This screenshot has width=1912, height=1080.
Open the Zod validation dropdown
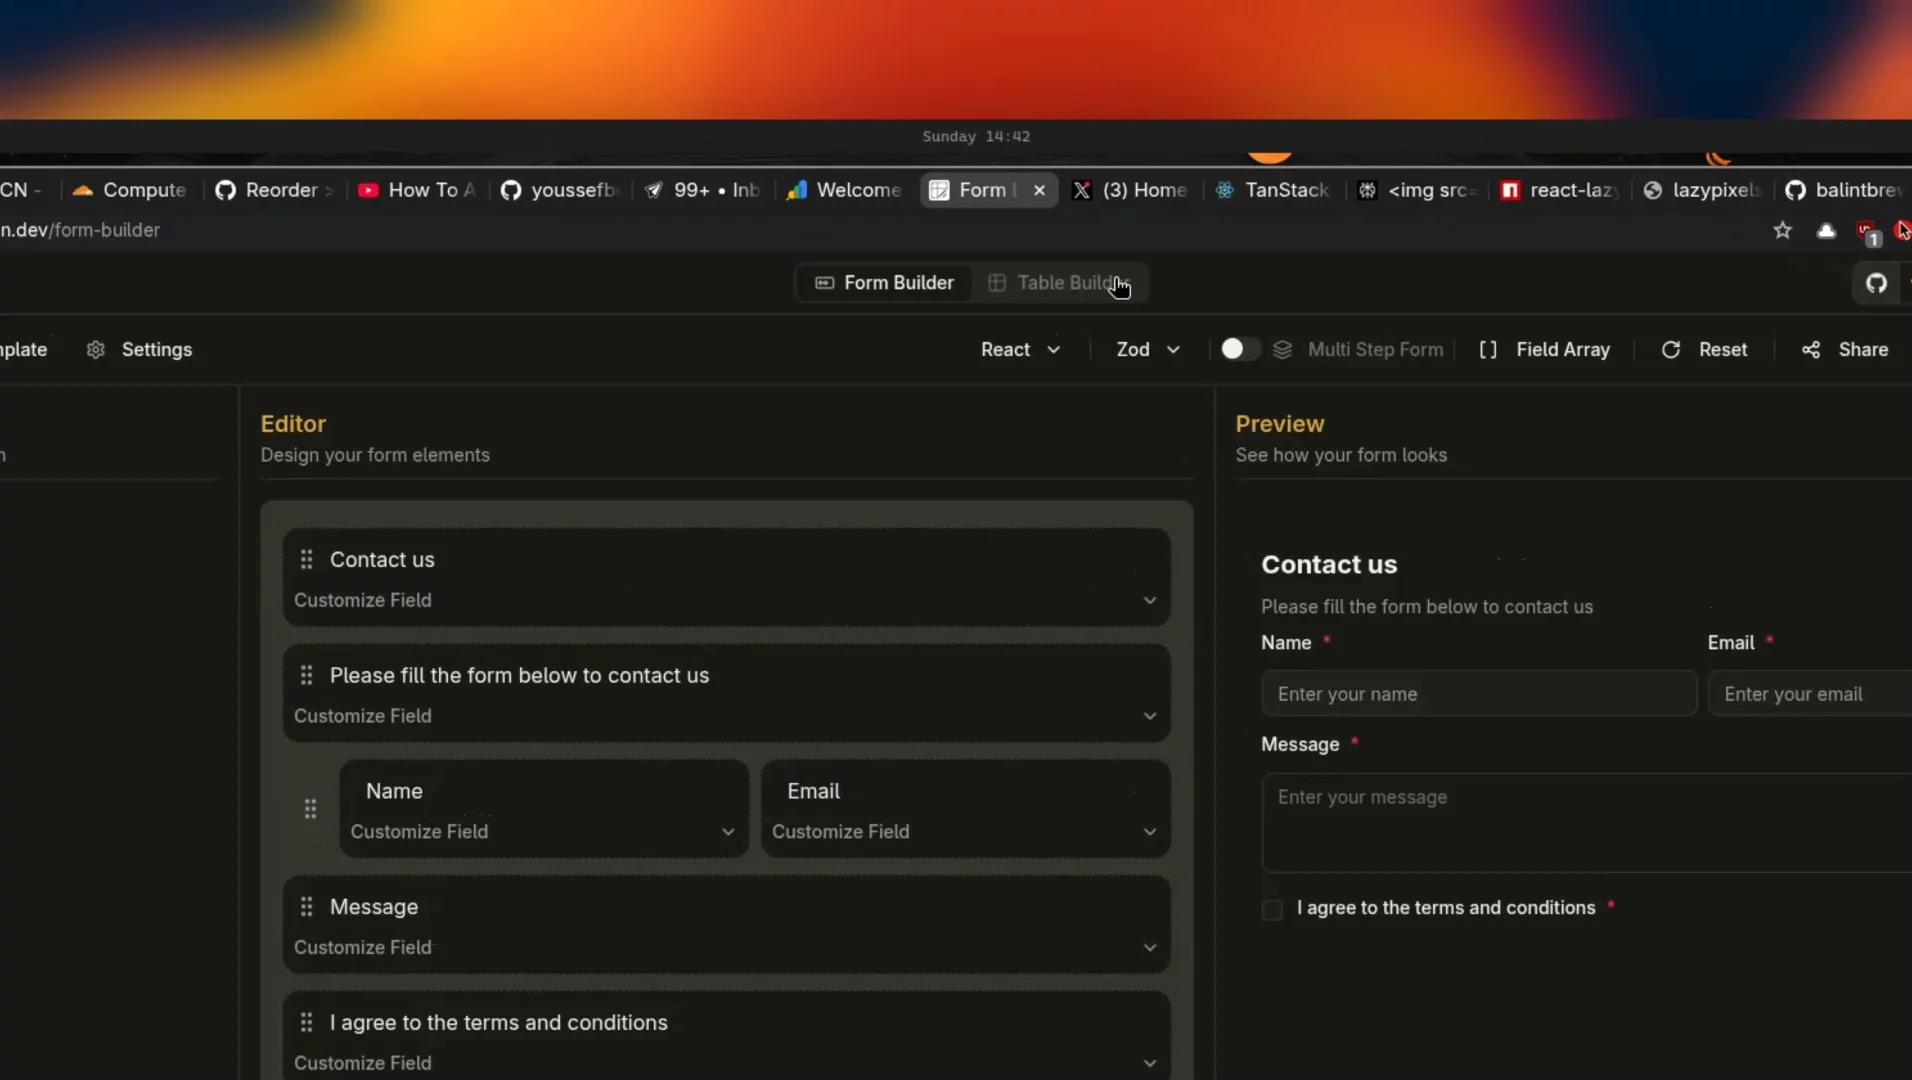(1148, 349)
